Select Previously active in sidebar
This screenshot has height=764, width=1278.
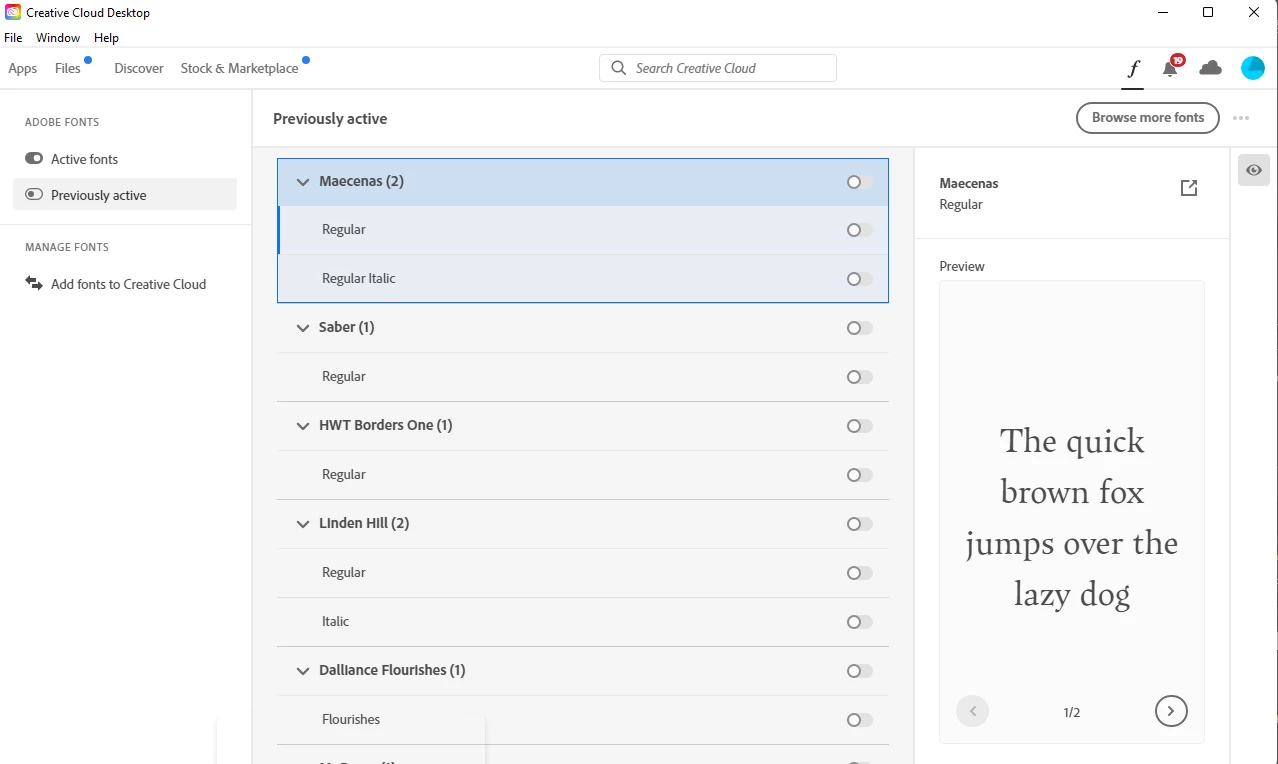coord(125,195)
